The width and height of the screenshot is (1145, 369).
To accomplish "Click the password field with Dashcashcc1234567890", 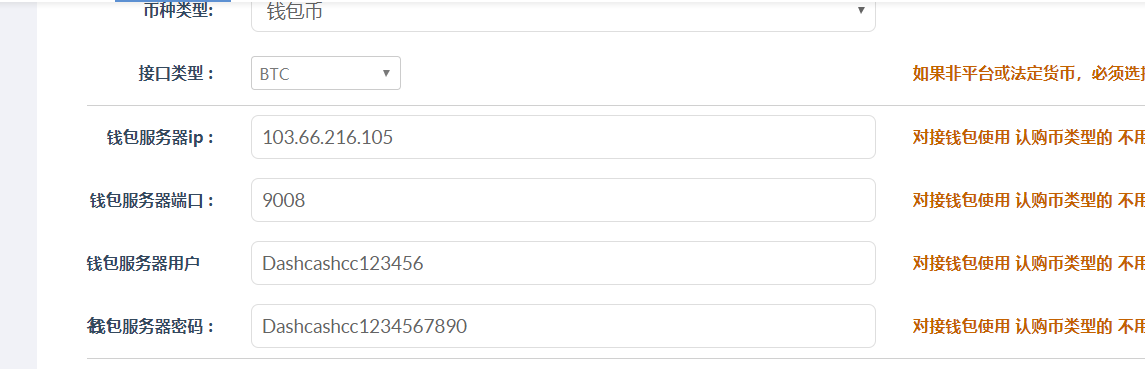I will click(x=563, y=326).
